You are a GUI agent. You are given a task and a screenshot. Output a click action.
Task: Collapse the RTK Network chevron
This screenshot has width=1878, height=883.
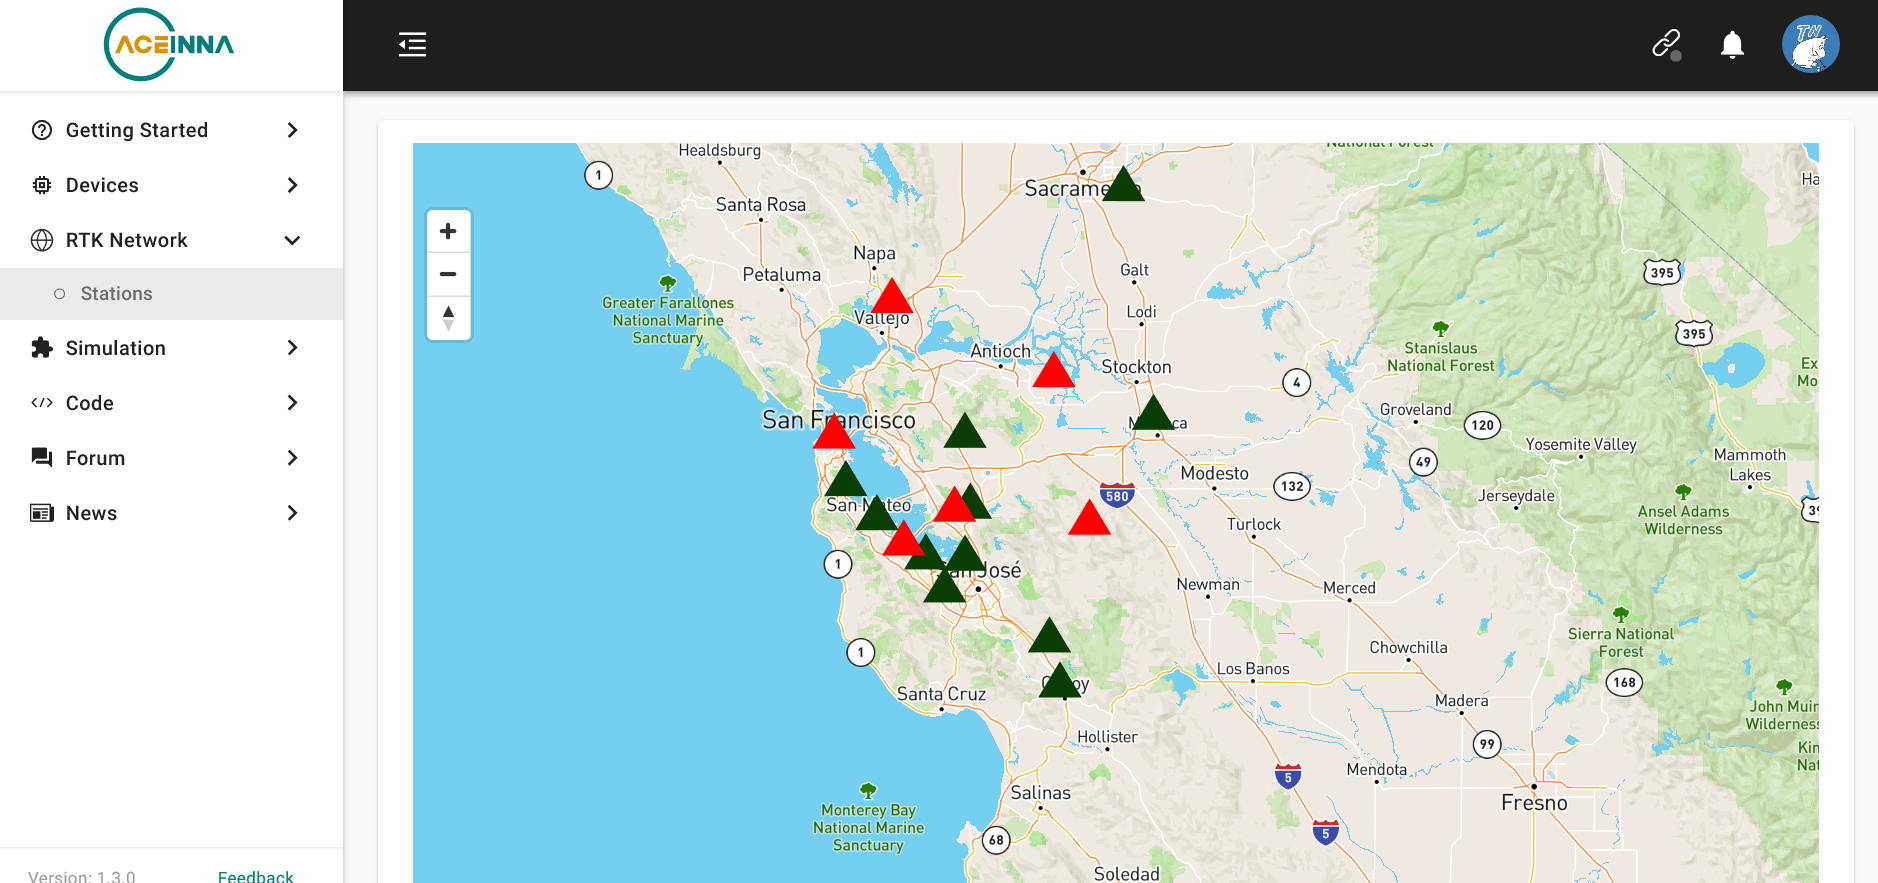[292, 240]
